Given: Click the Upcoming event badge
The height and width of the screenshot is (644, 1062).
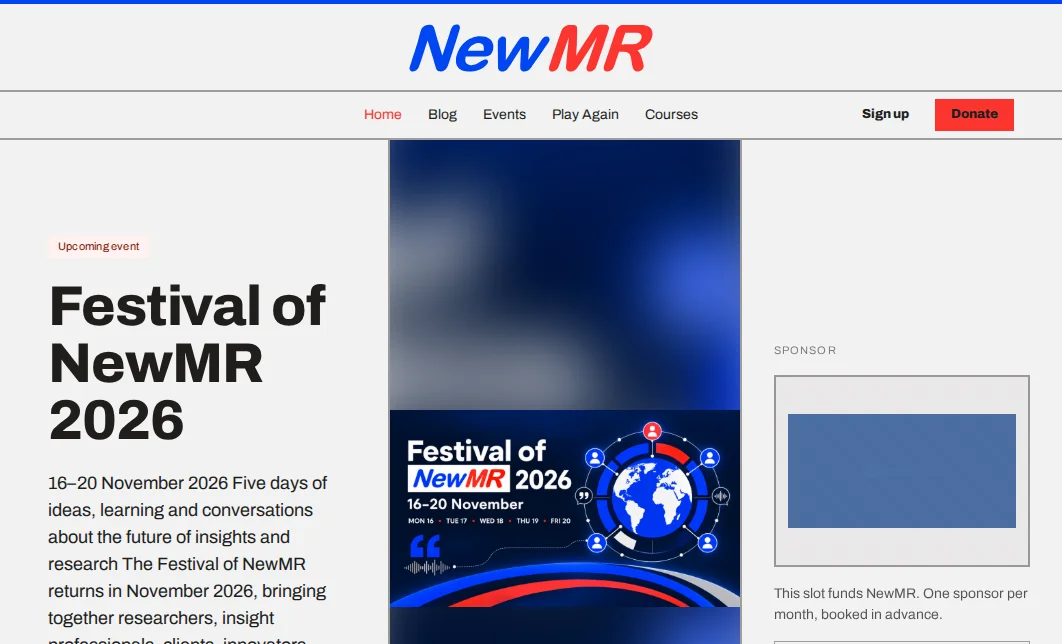Looking at the screenshot, I should tap(98, 246).
